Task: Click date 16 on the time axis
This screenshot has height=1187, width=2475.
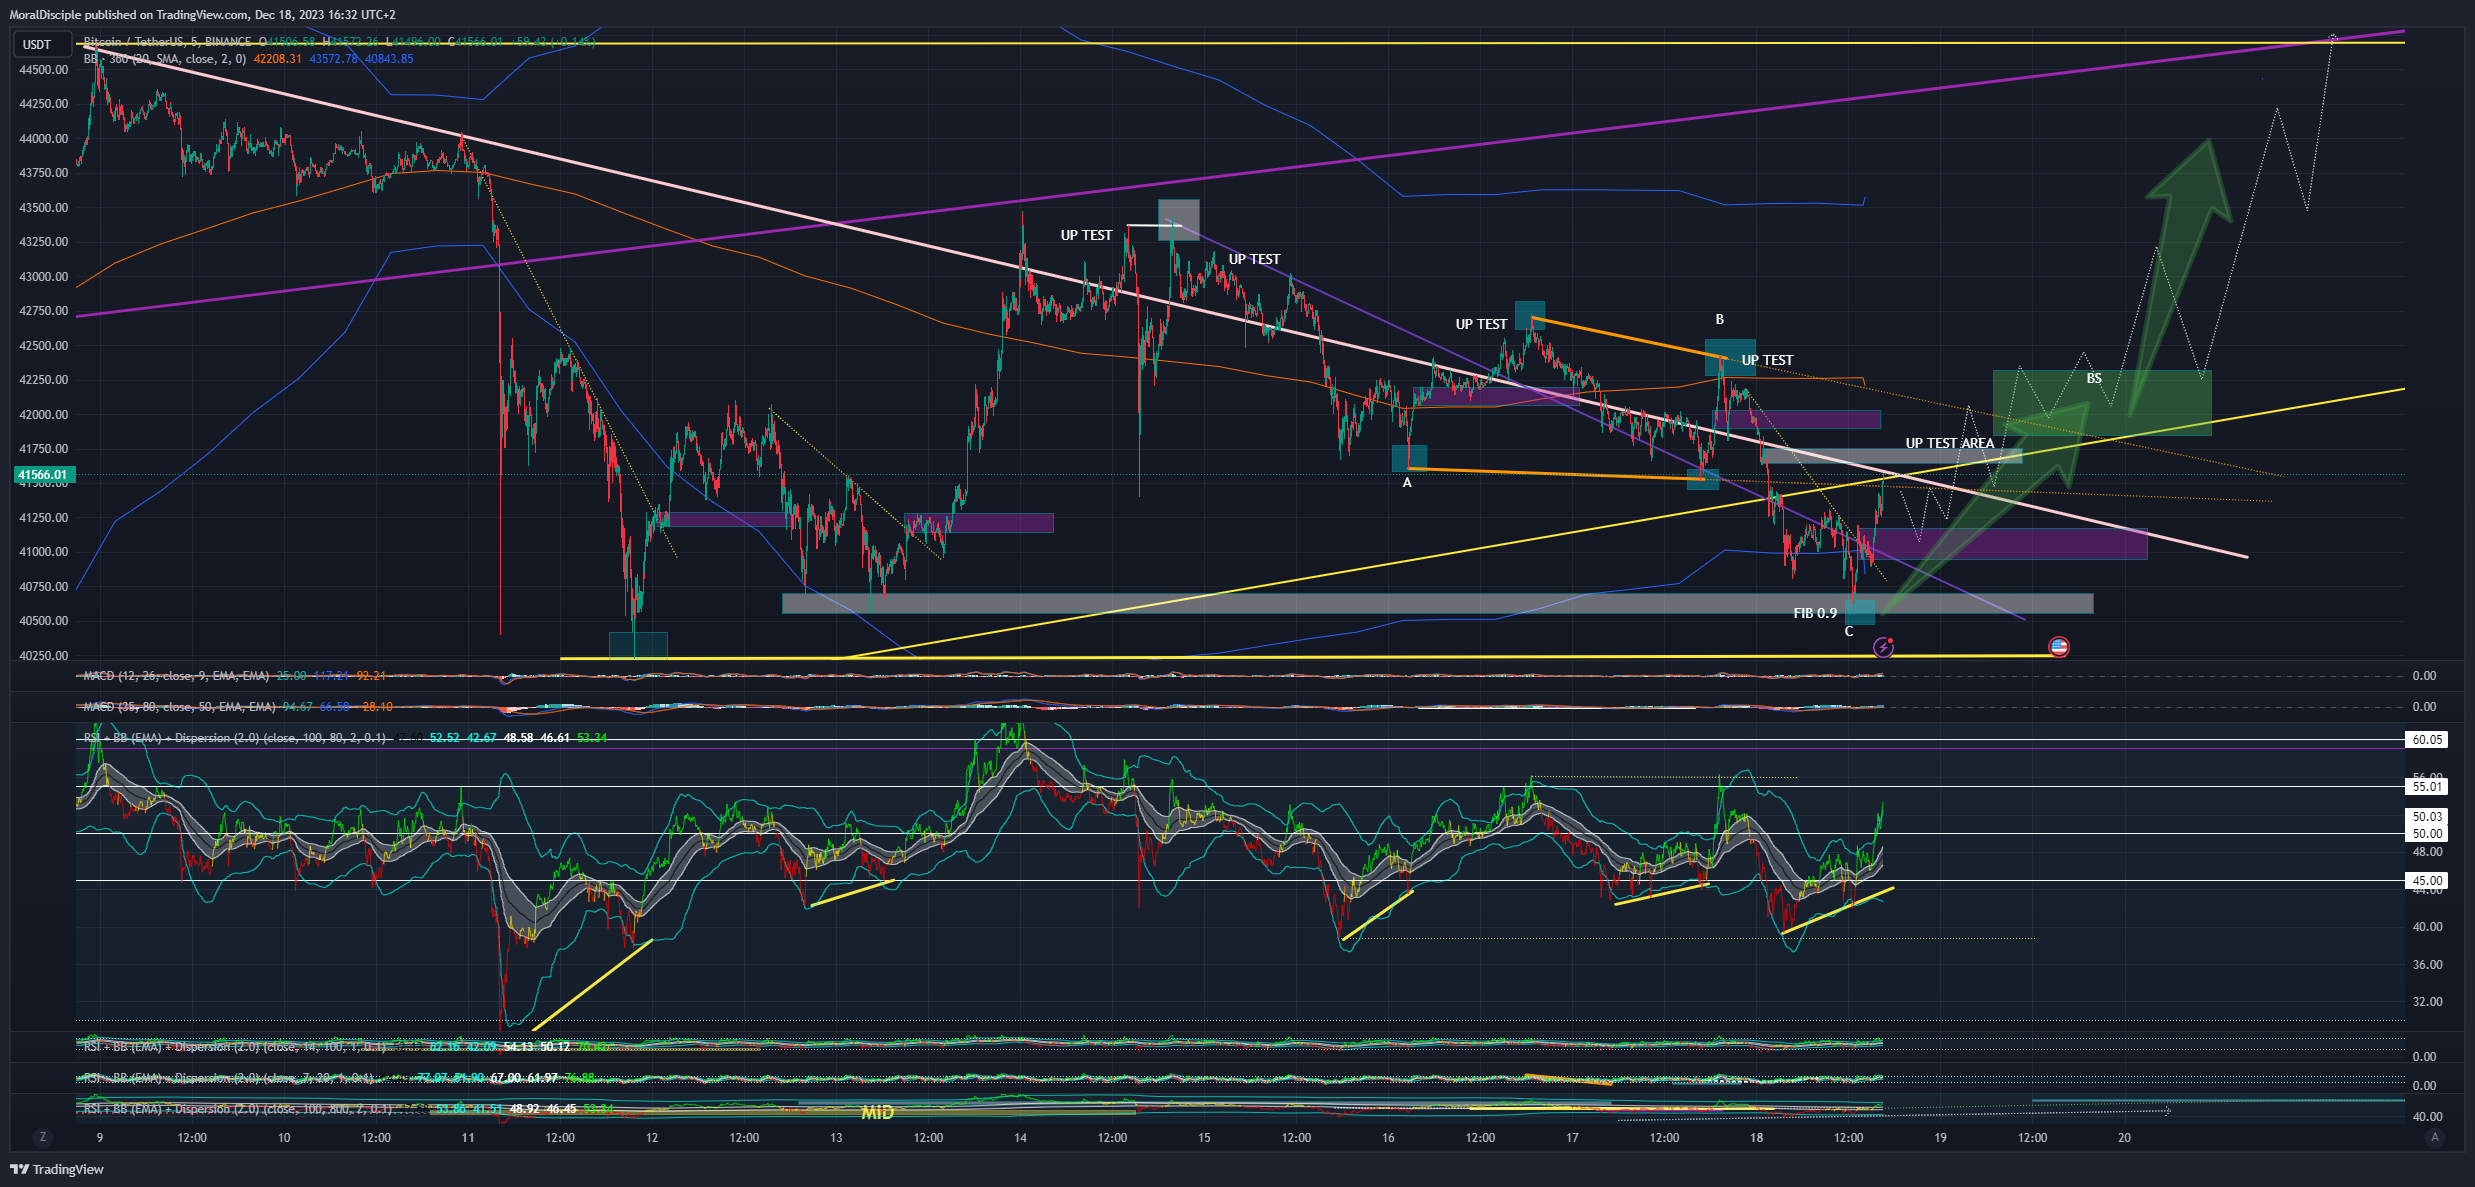Action: click(x=1388, y=1138)
